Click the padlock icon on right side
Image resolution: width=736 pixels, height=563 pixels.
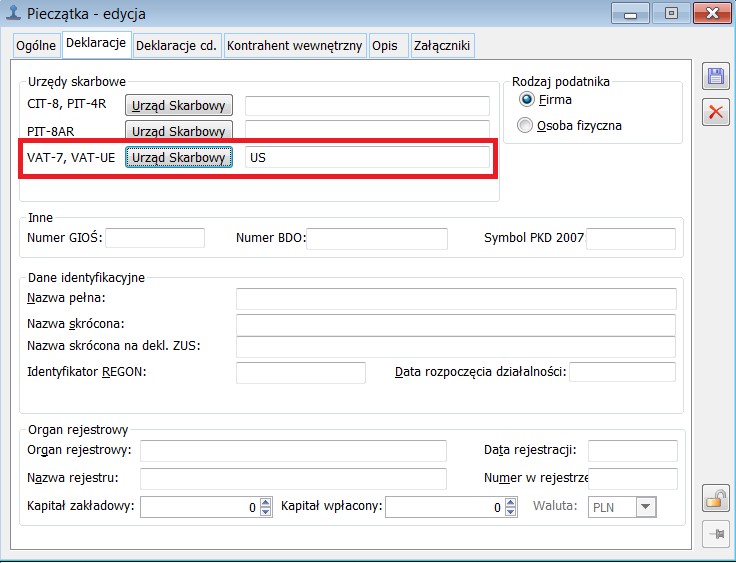click(715, 497)
